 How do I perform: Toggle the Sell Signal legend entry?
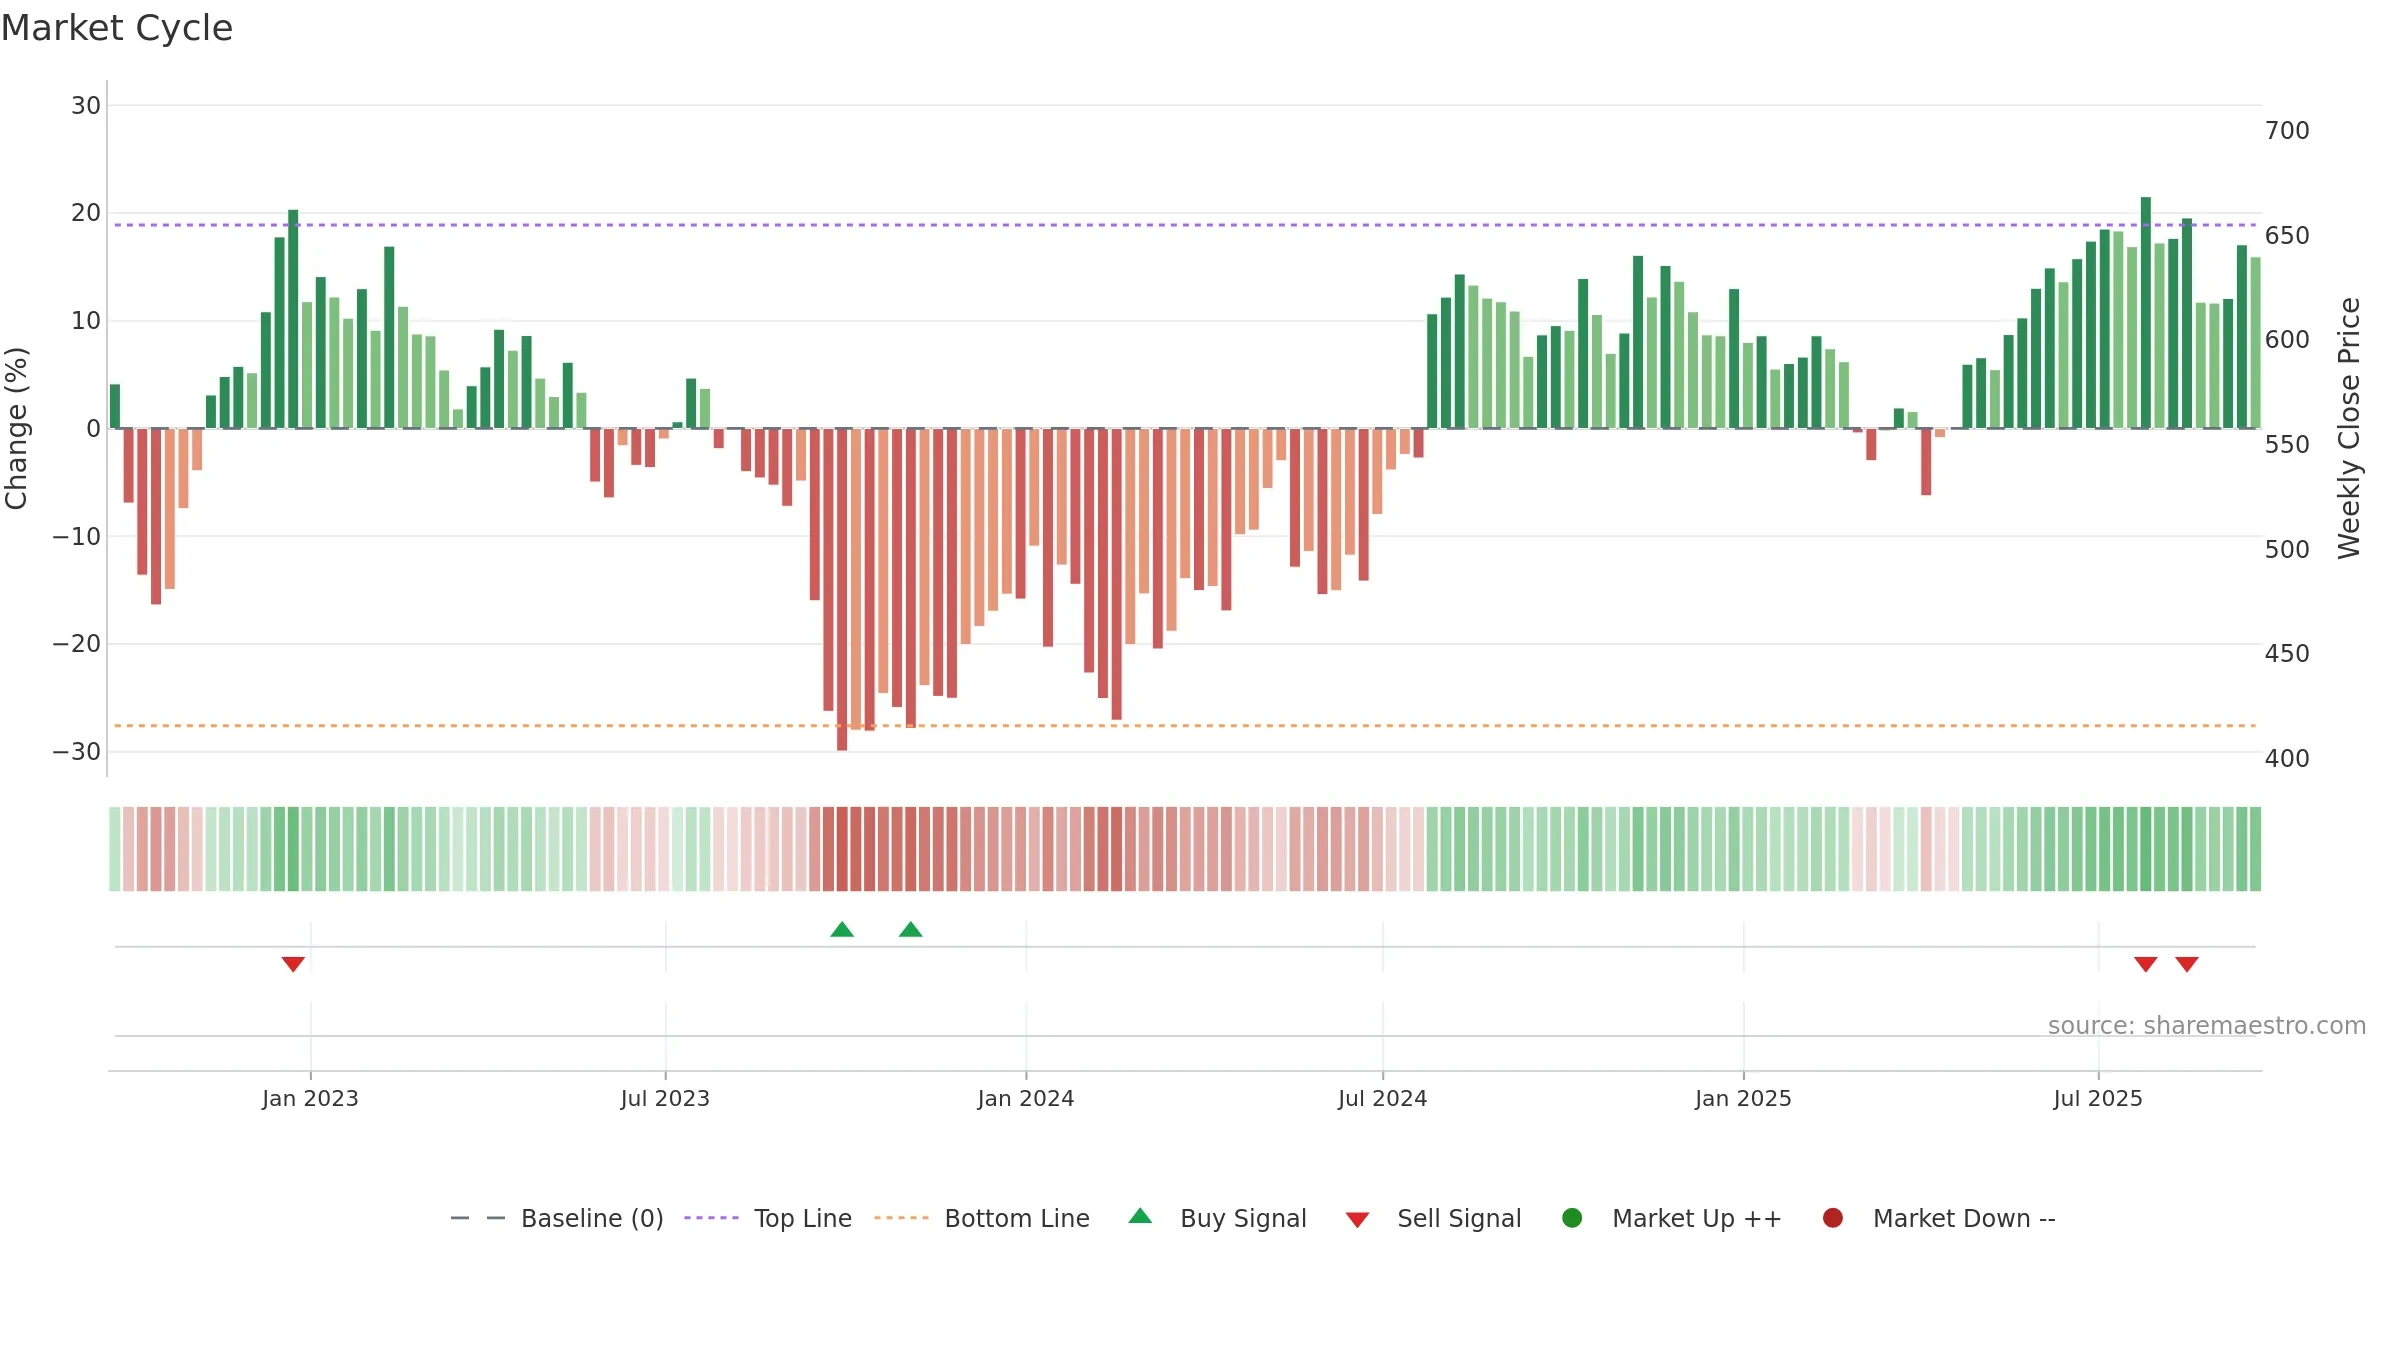[1433, 1218]
